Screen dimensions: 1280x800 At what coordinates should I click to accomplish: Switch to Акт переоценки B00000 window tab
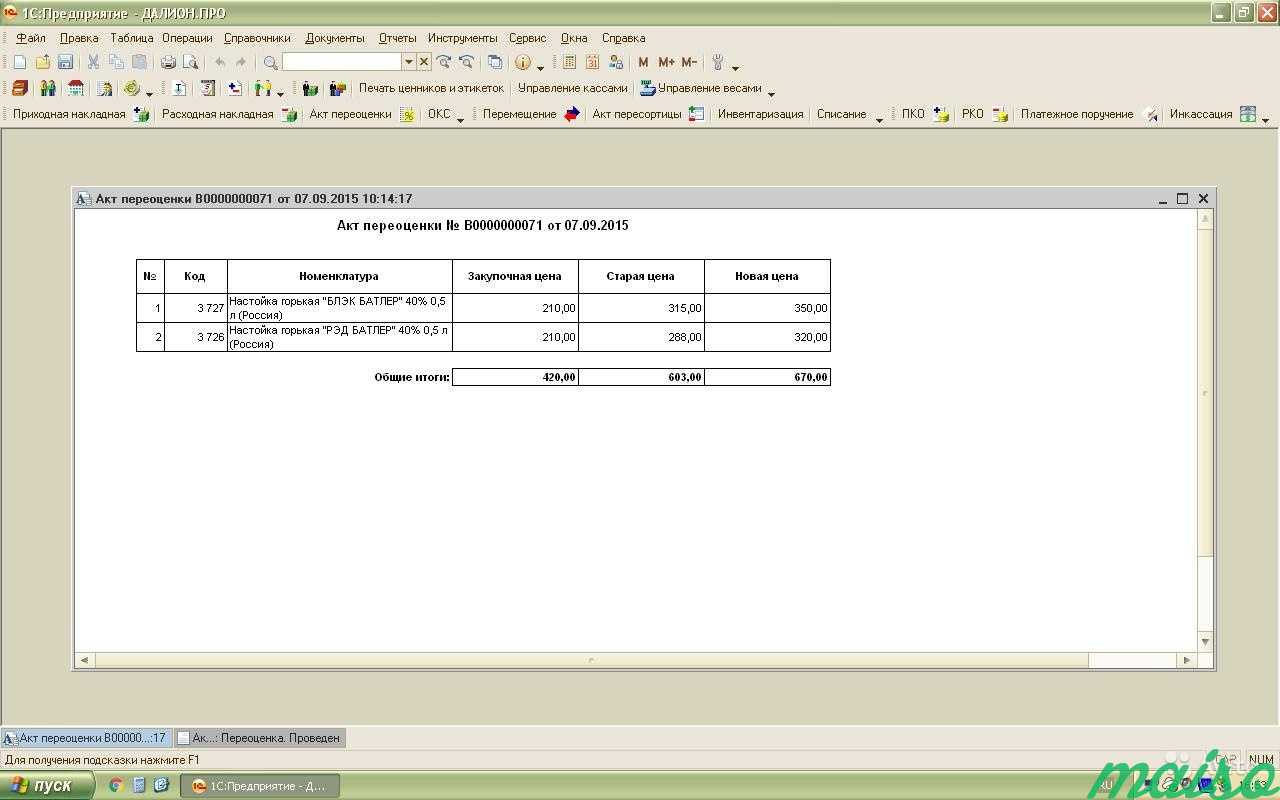click(86, 738)
